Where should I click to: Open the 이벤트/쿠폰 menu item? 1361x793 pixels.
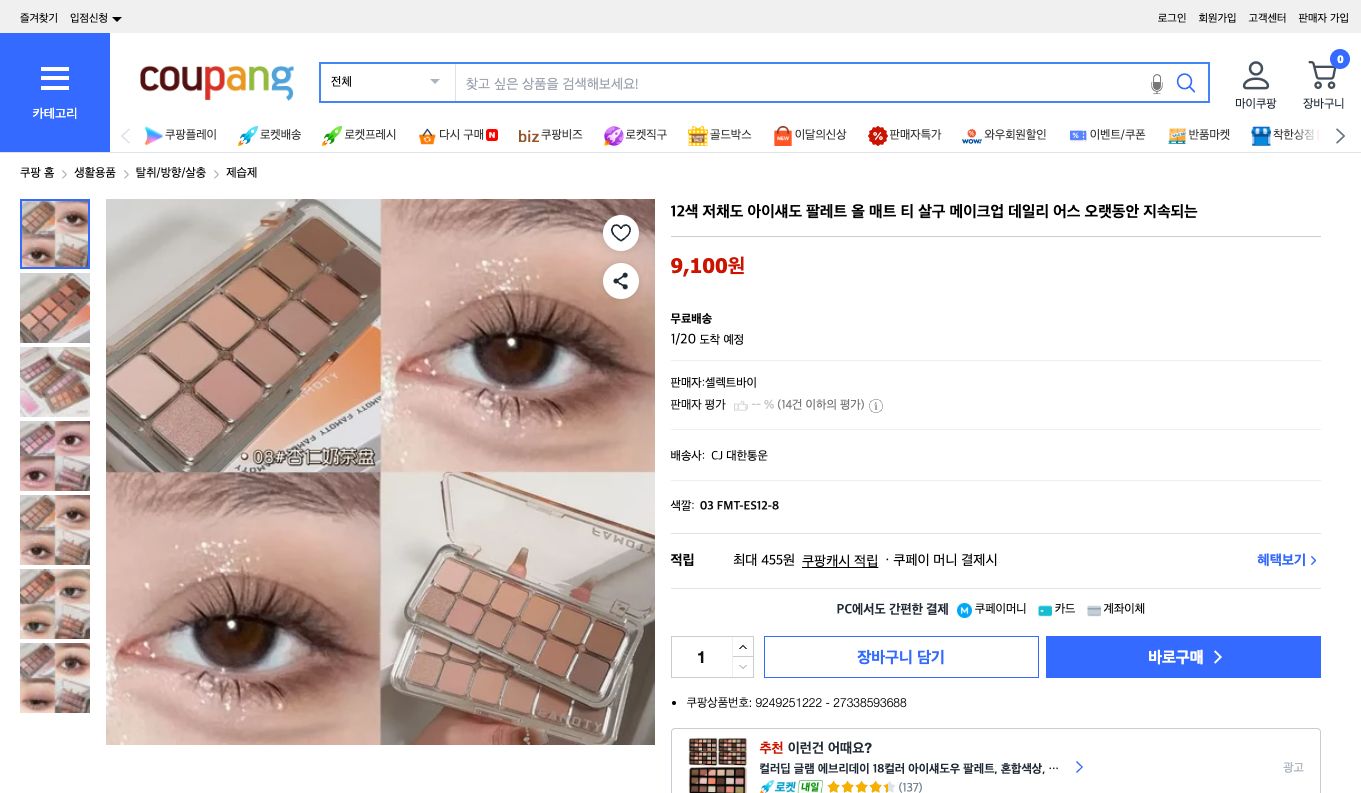pyautogui.click(x=1081, y=135)
